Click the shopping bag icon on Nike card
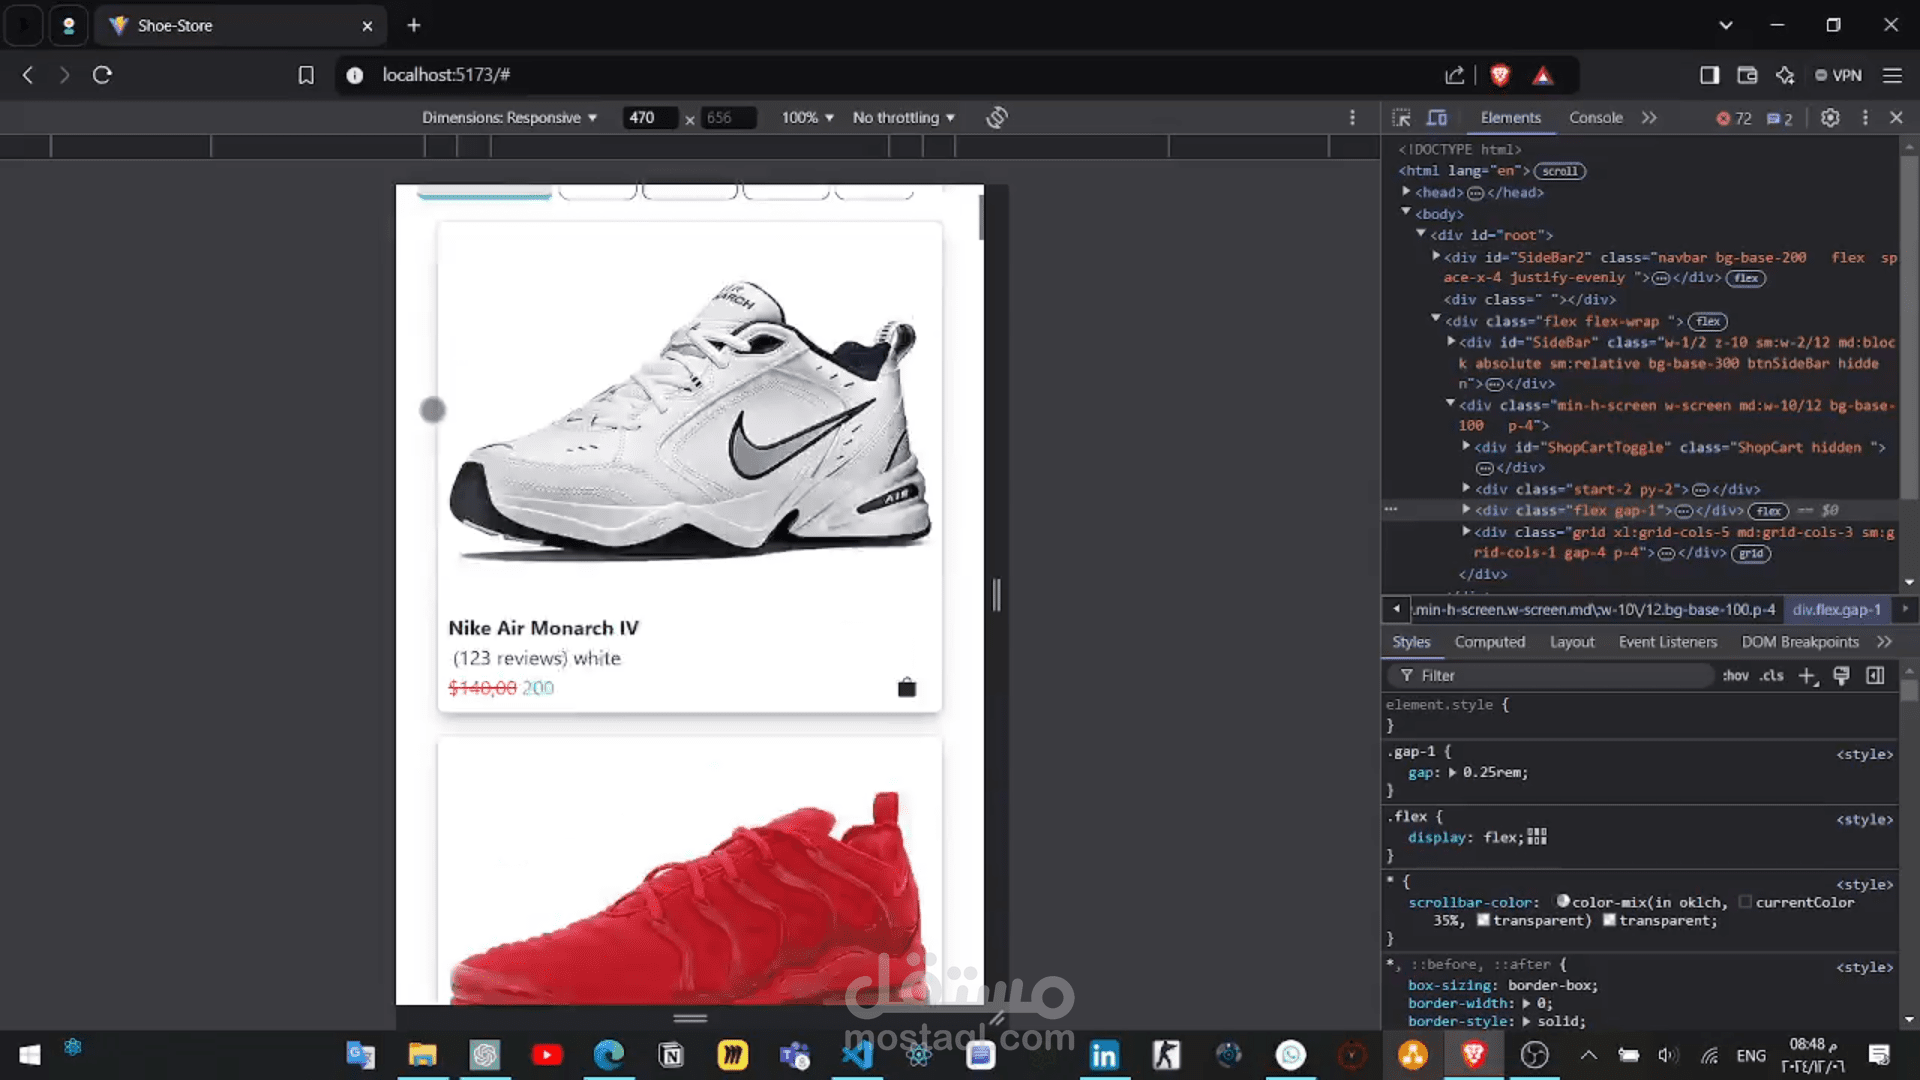The width and height of the screenshot is (1920, 1080). (906, 687)
